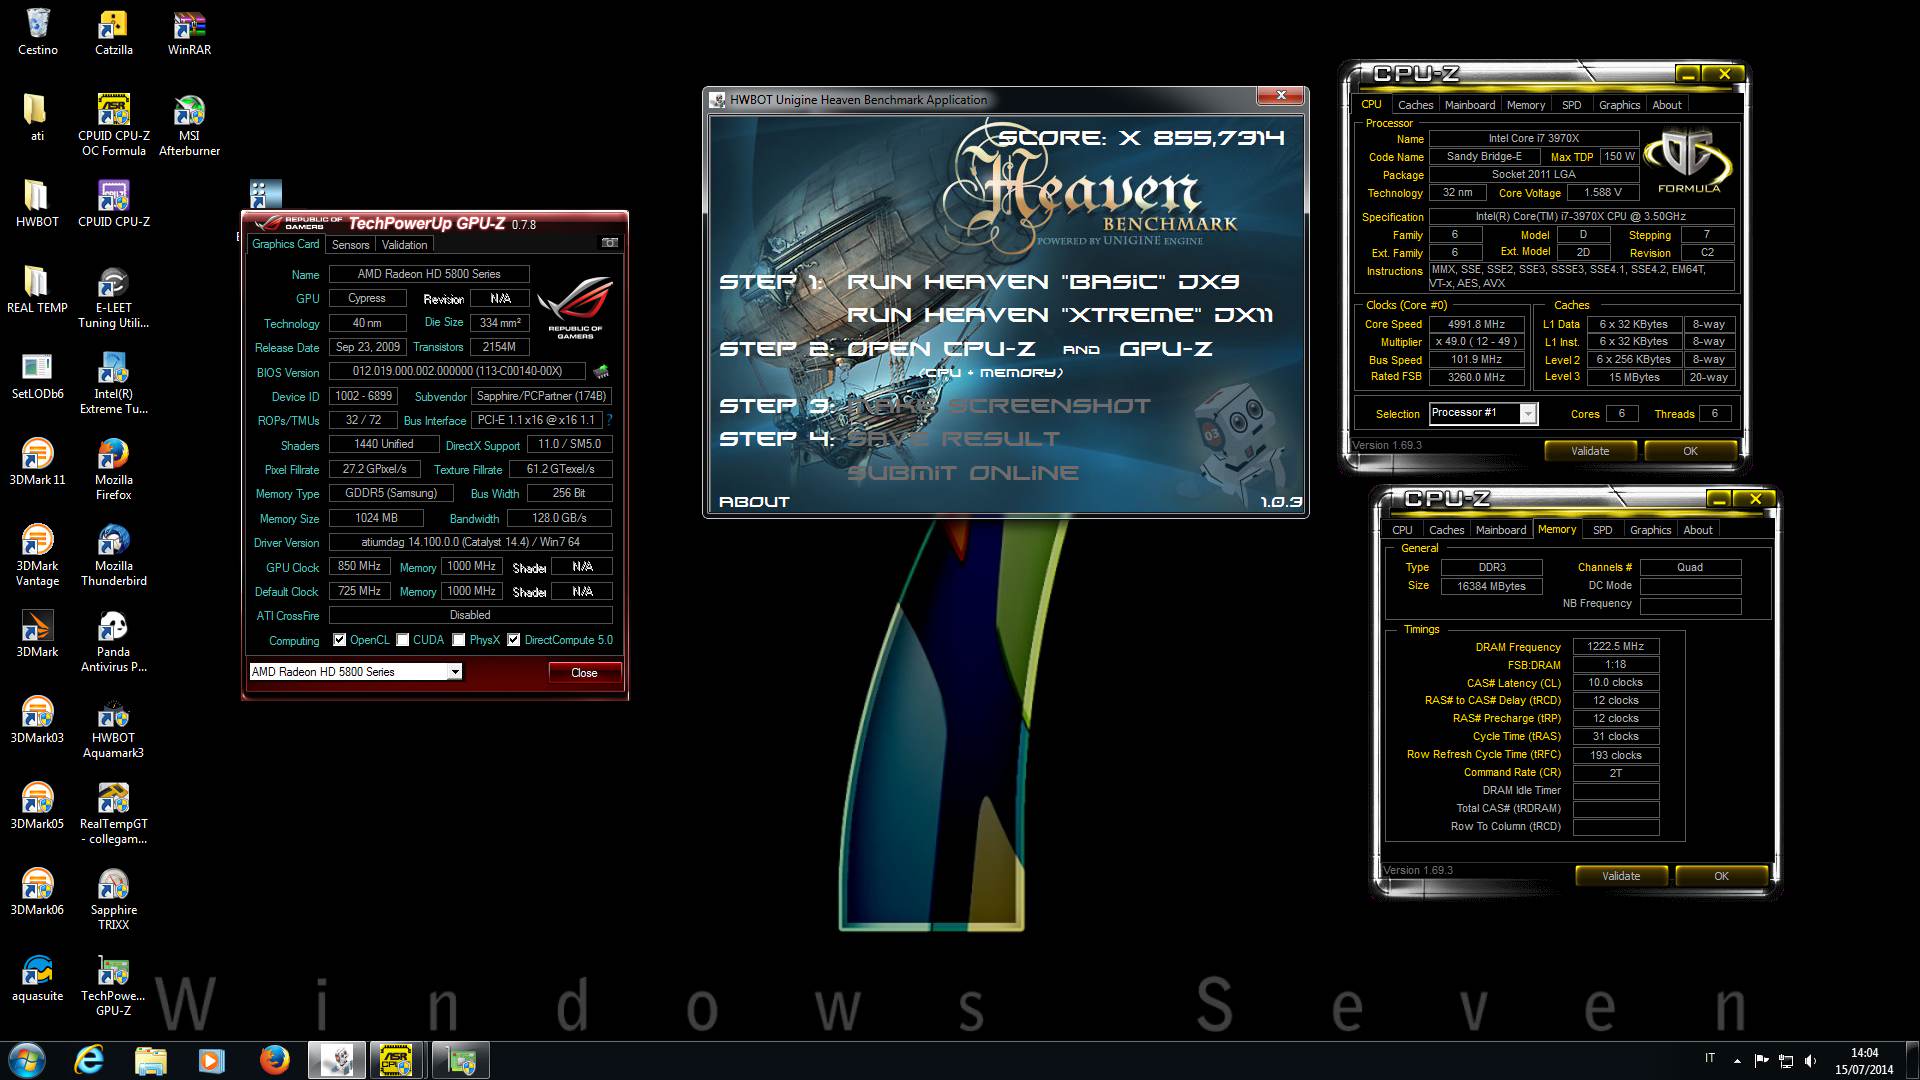Open Windows Explorer taskbar folder
Viewport: 1920px width, 1080px height.
click(x=150, y=1060)
